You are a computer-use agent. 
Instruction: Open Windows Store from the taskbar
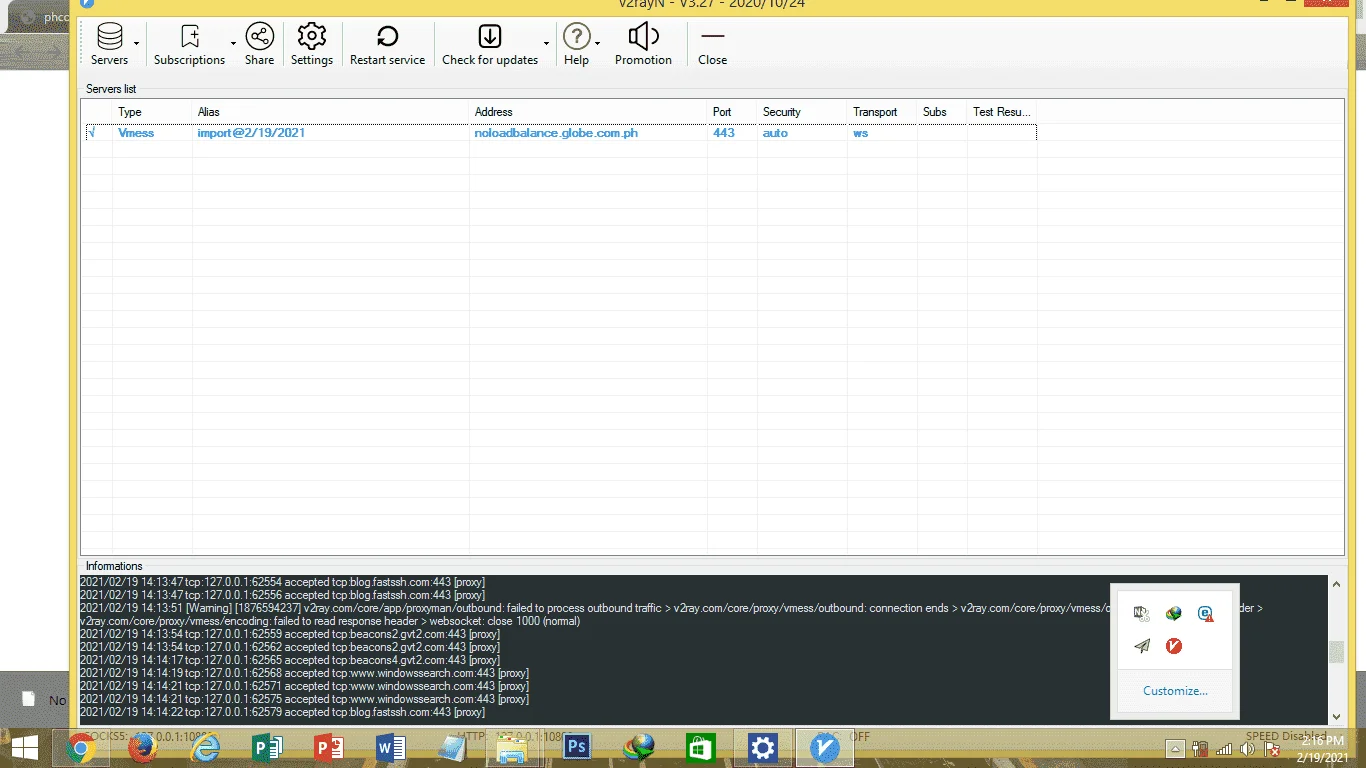700,748
